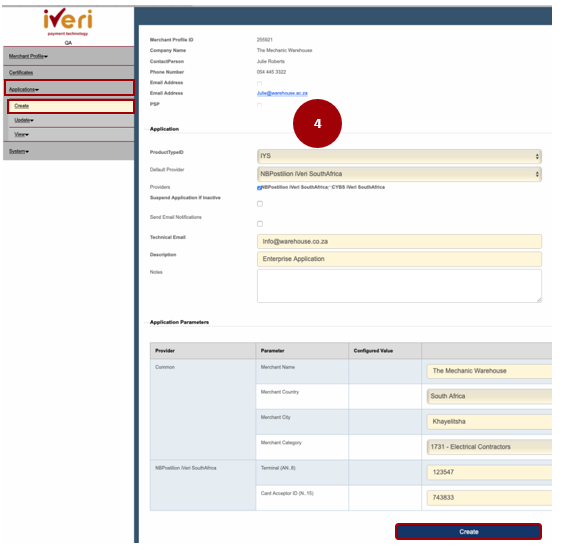Click the blue Create button
This screenshot has width=563, height=552.
[468, 532]
